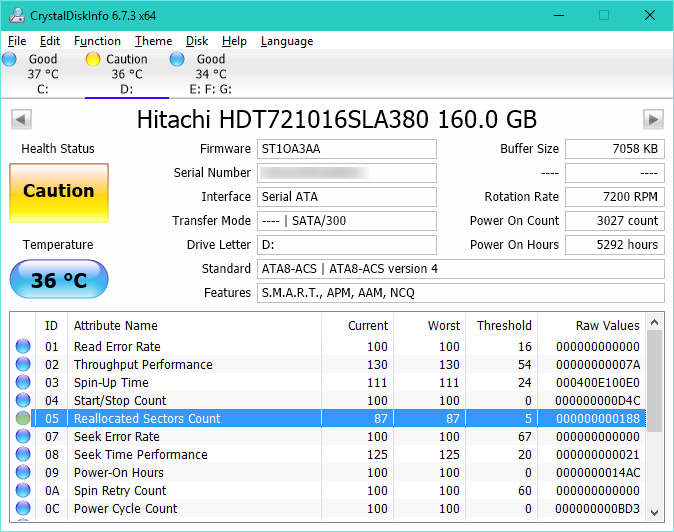Click the drive title Hitachi HDT721016SLA380 160.0 GB
This screenshot has height=532, width=674.
click(337, 119)
